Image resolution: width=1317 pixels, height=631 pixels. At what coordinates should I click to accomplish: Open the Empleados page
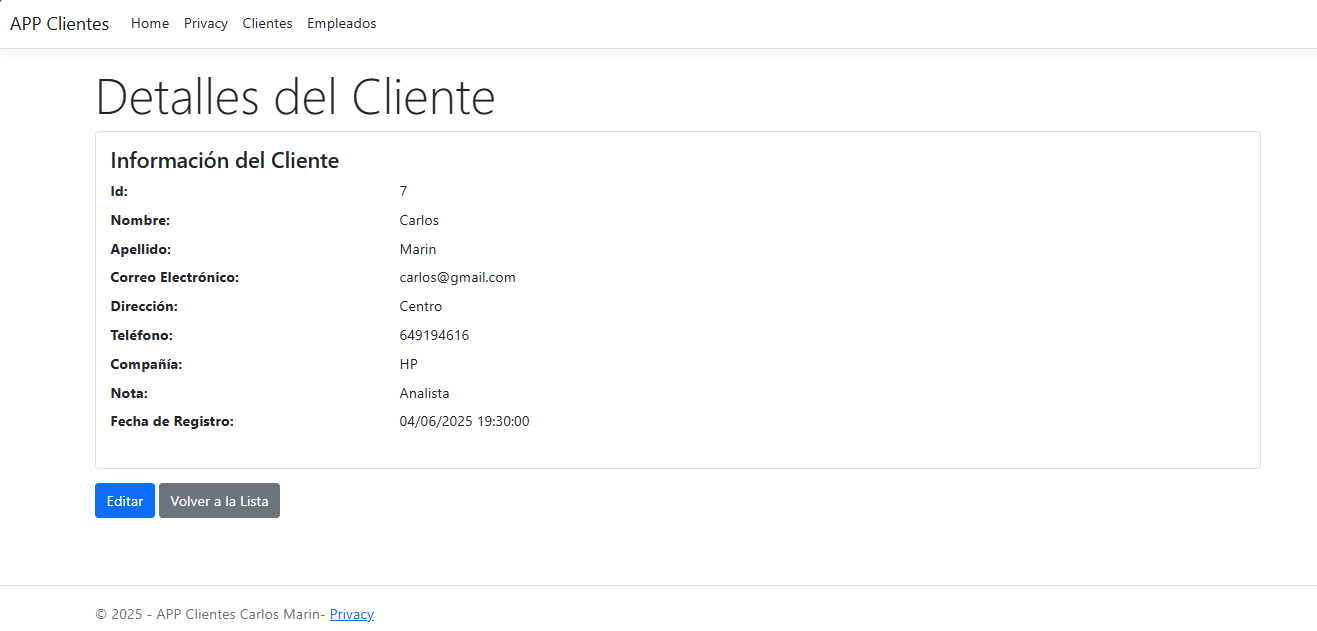[x=341, y=23]
